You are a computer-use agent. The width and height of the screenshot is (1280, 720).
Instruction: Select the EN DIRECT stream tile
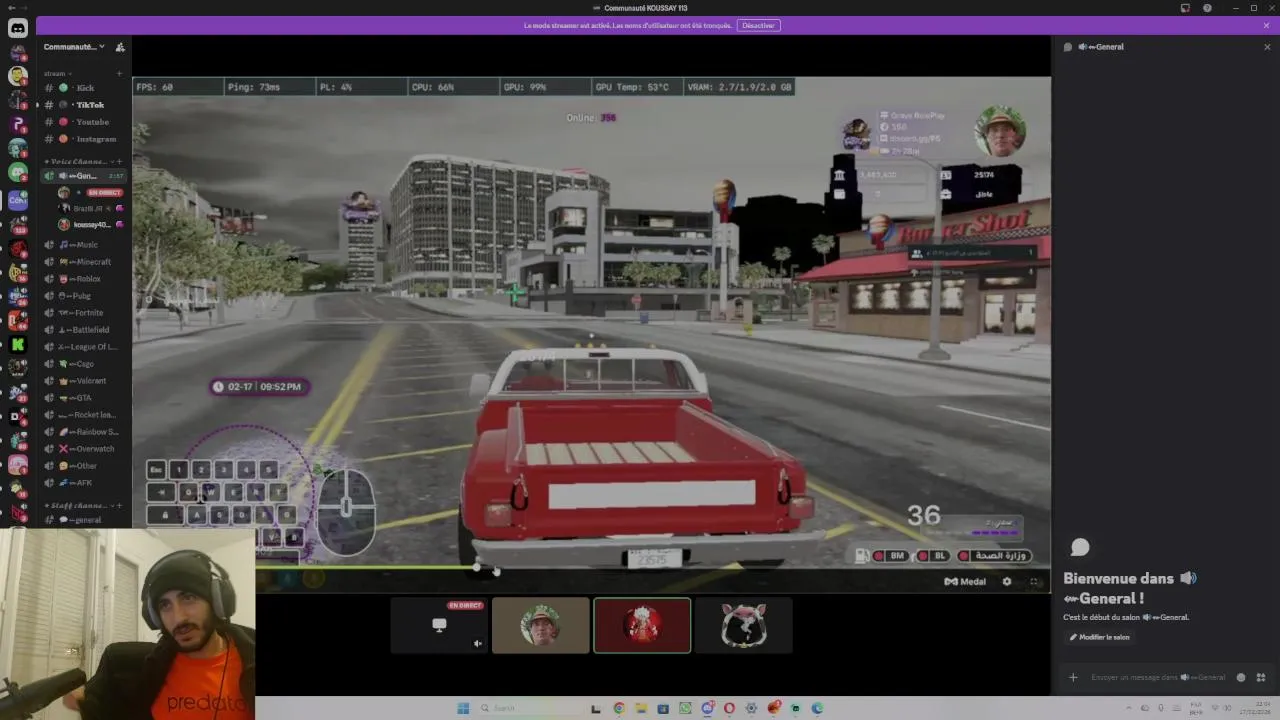coord(439,625)
